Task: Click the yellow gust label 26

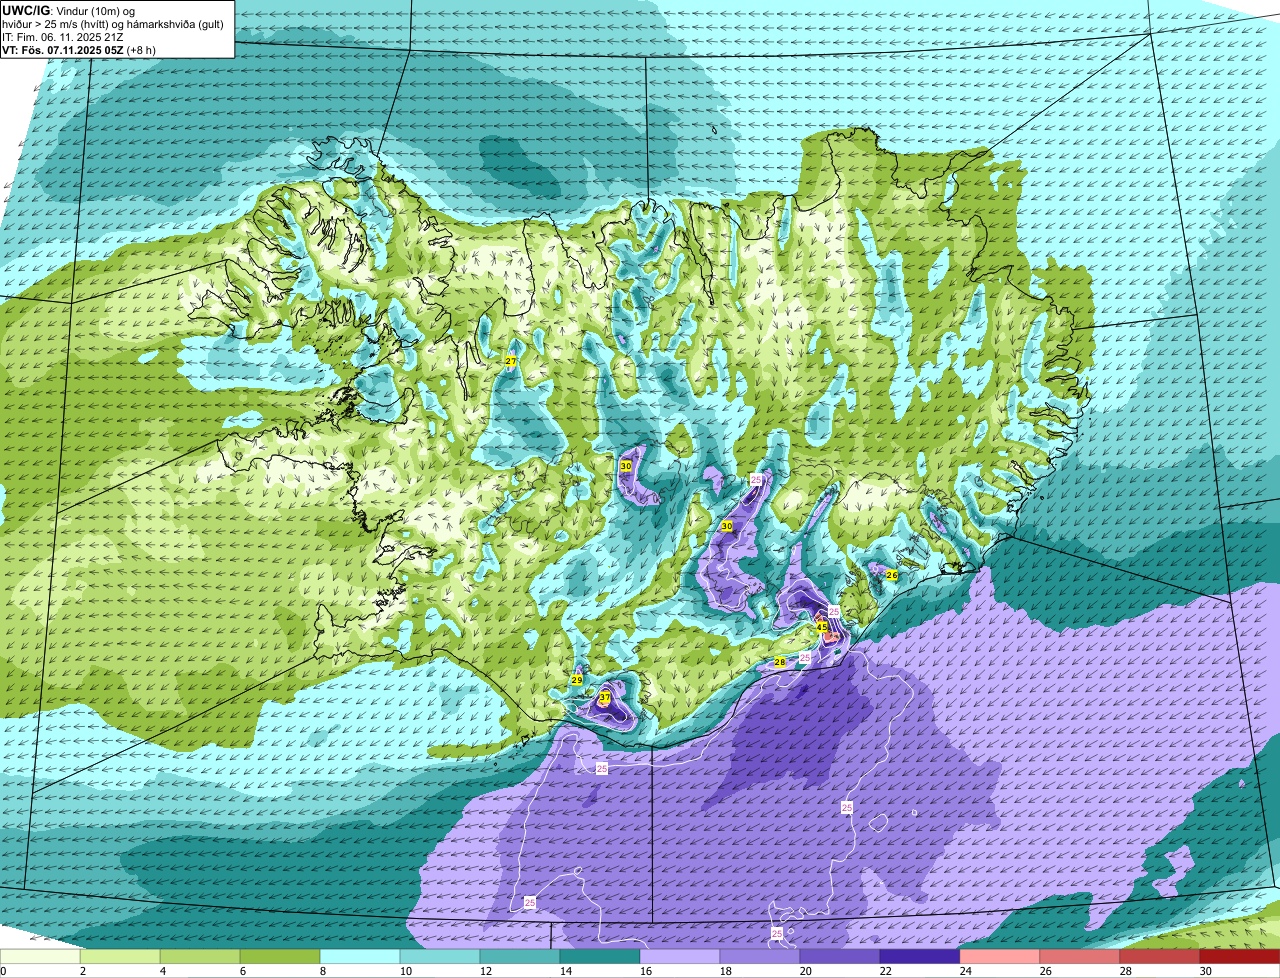Action: pos(892,575)
